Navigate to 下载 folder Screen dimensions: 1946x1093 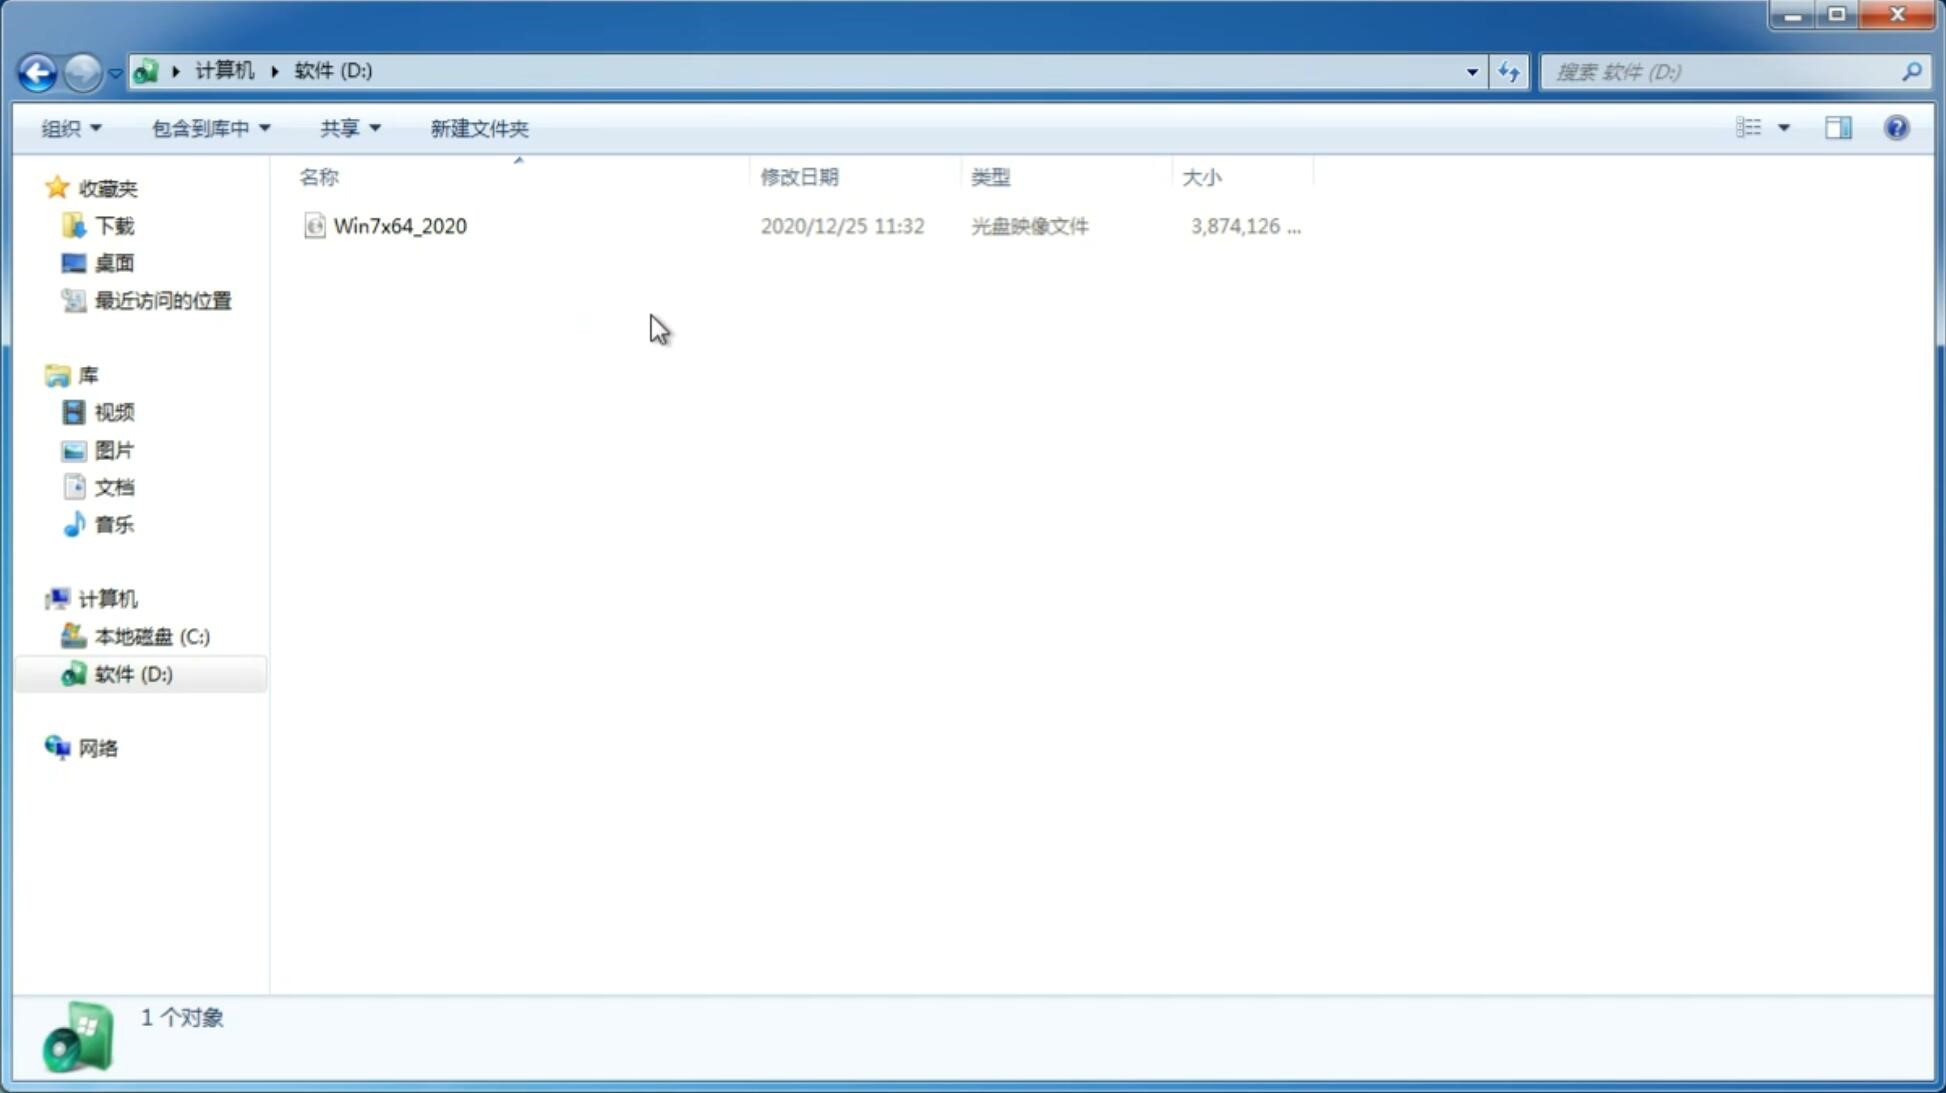point(112,224)
